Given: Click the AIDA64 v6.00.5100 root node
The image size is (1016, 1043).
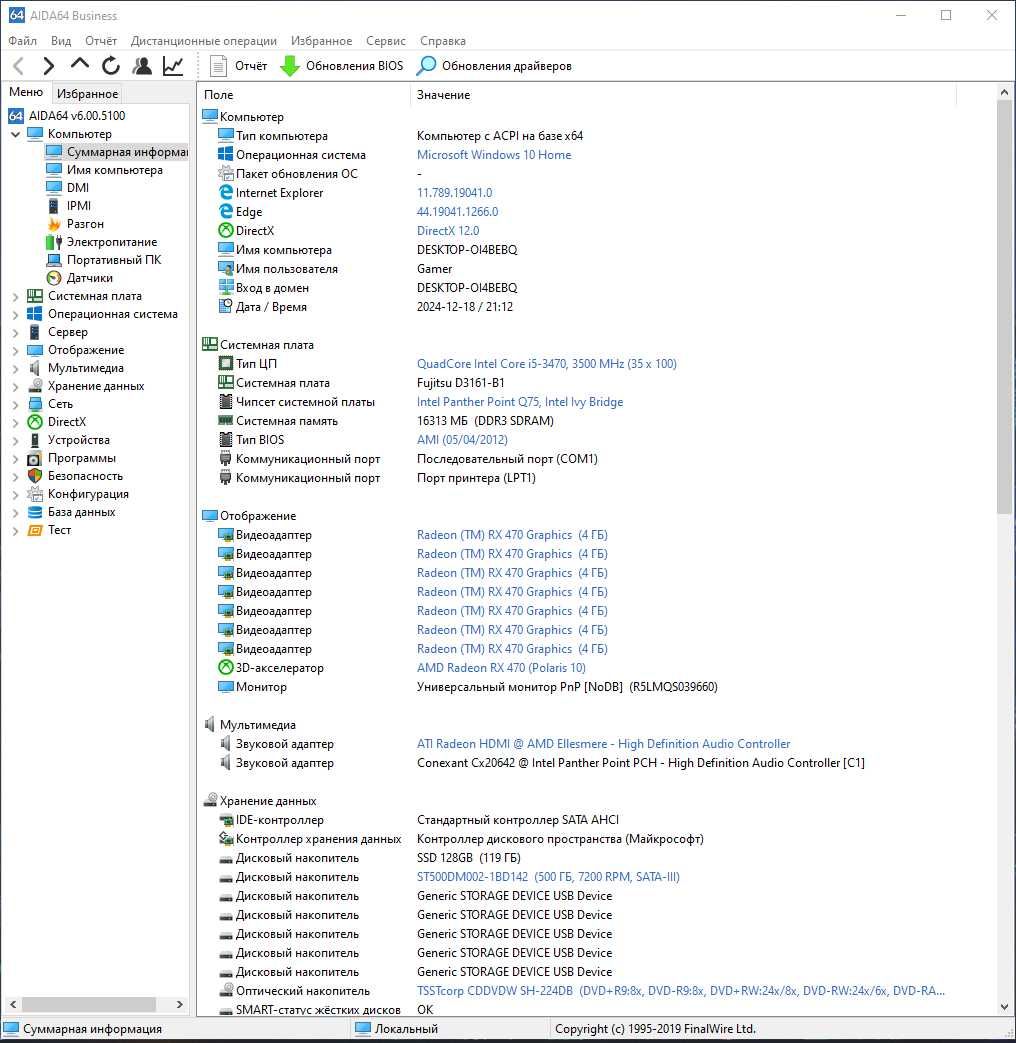Looking at the screenshot, I should [77, 115].
